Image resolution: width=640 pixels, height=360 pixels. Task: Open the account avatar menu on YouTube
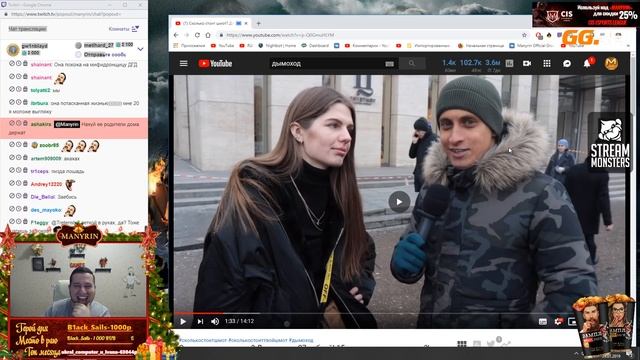point(611,63)
